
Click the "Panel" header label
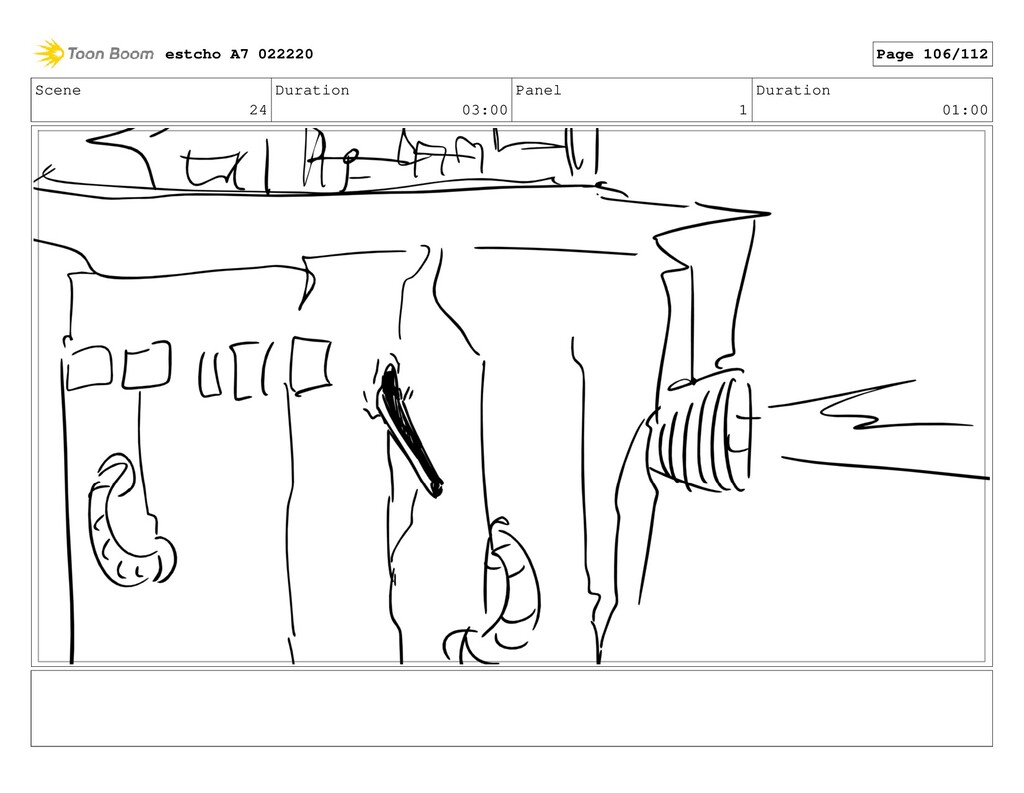(x=538, y=90)
